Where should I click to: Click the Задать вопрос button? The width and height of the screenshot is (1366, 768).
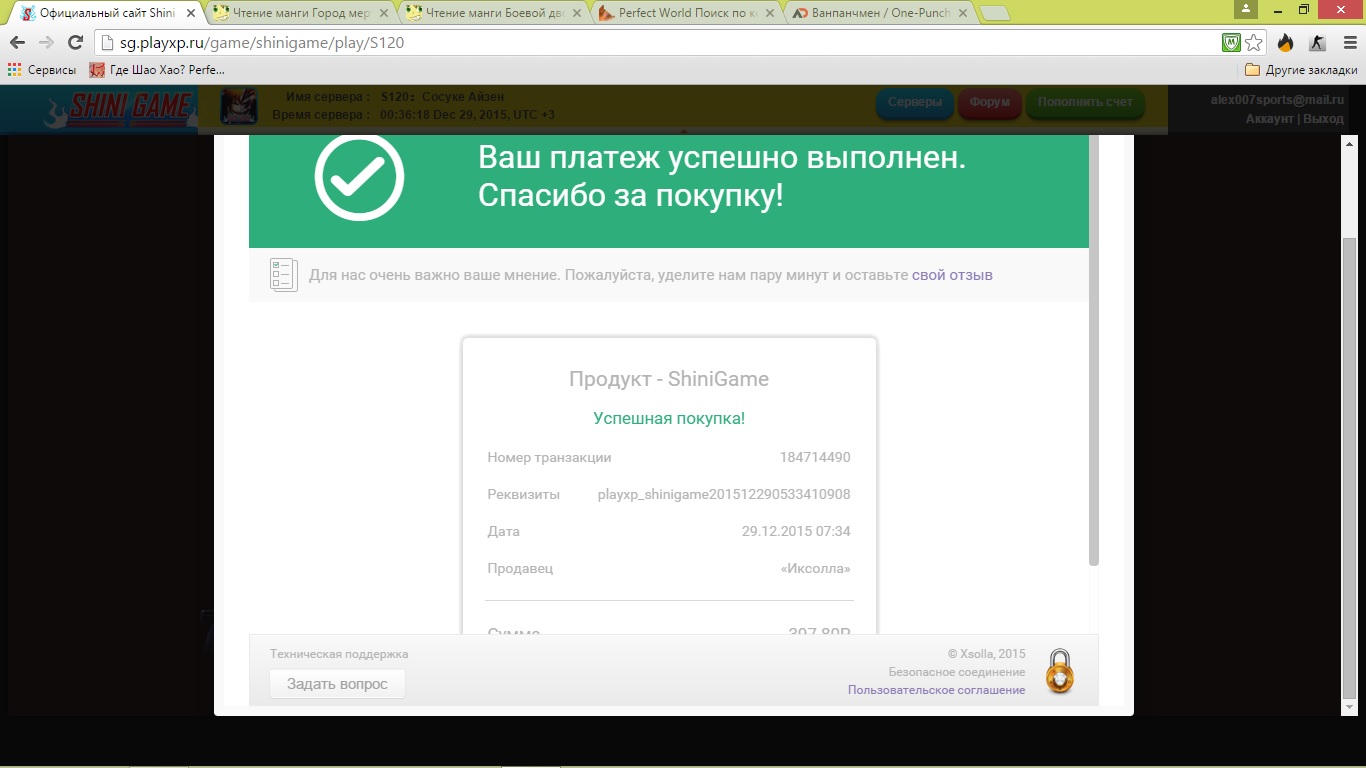tap(337, 684)
